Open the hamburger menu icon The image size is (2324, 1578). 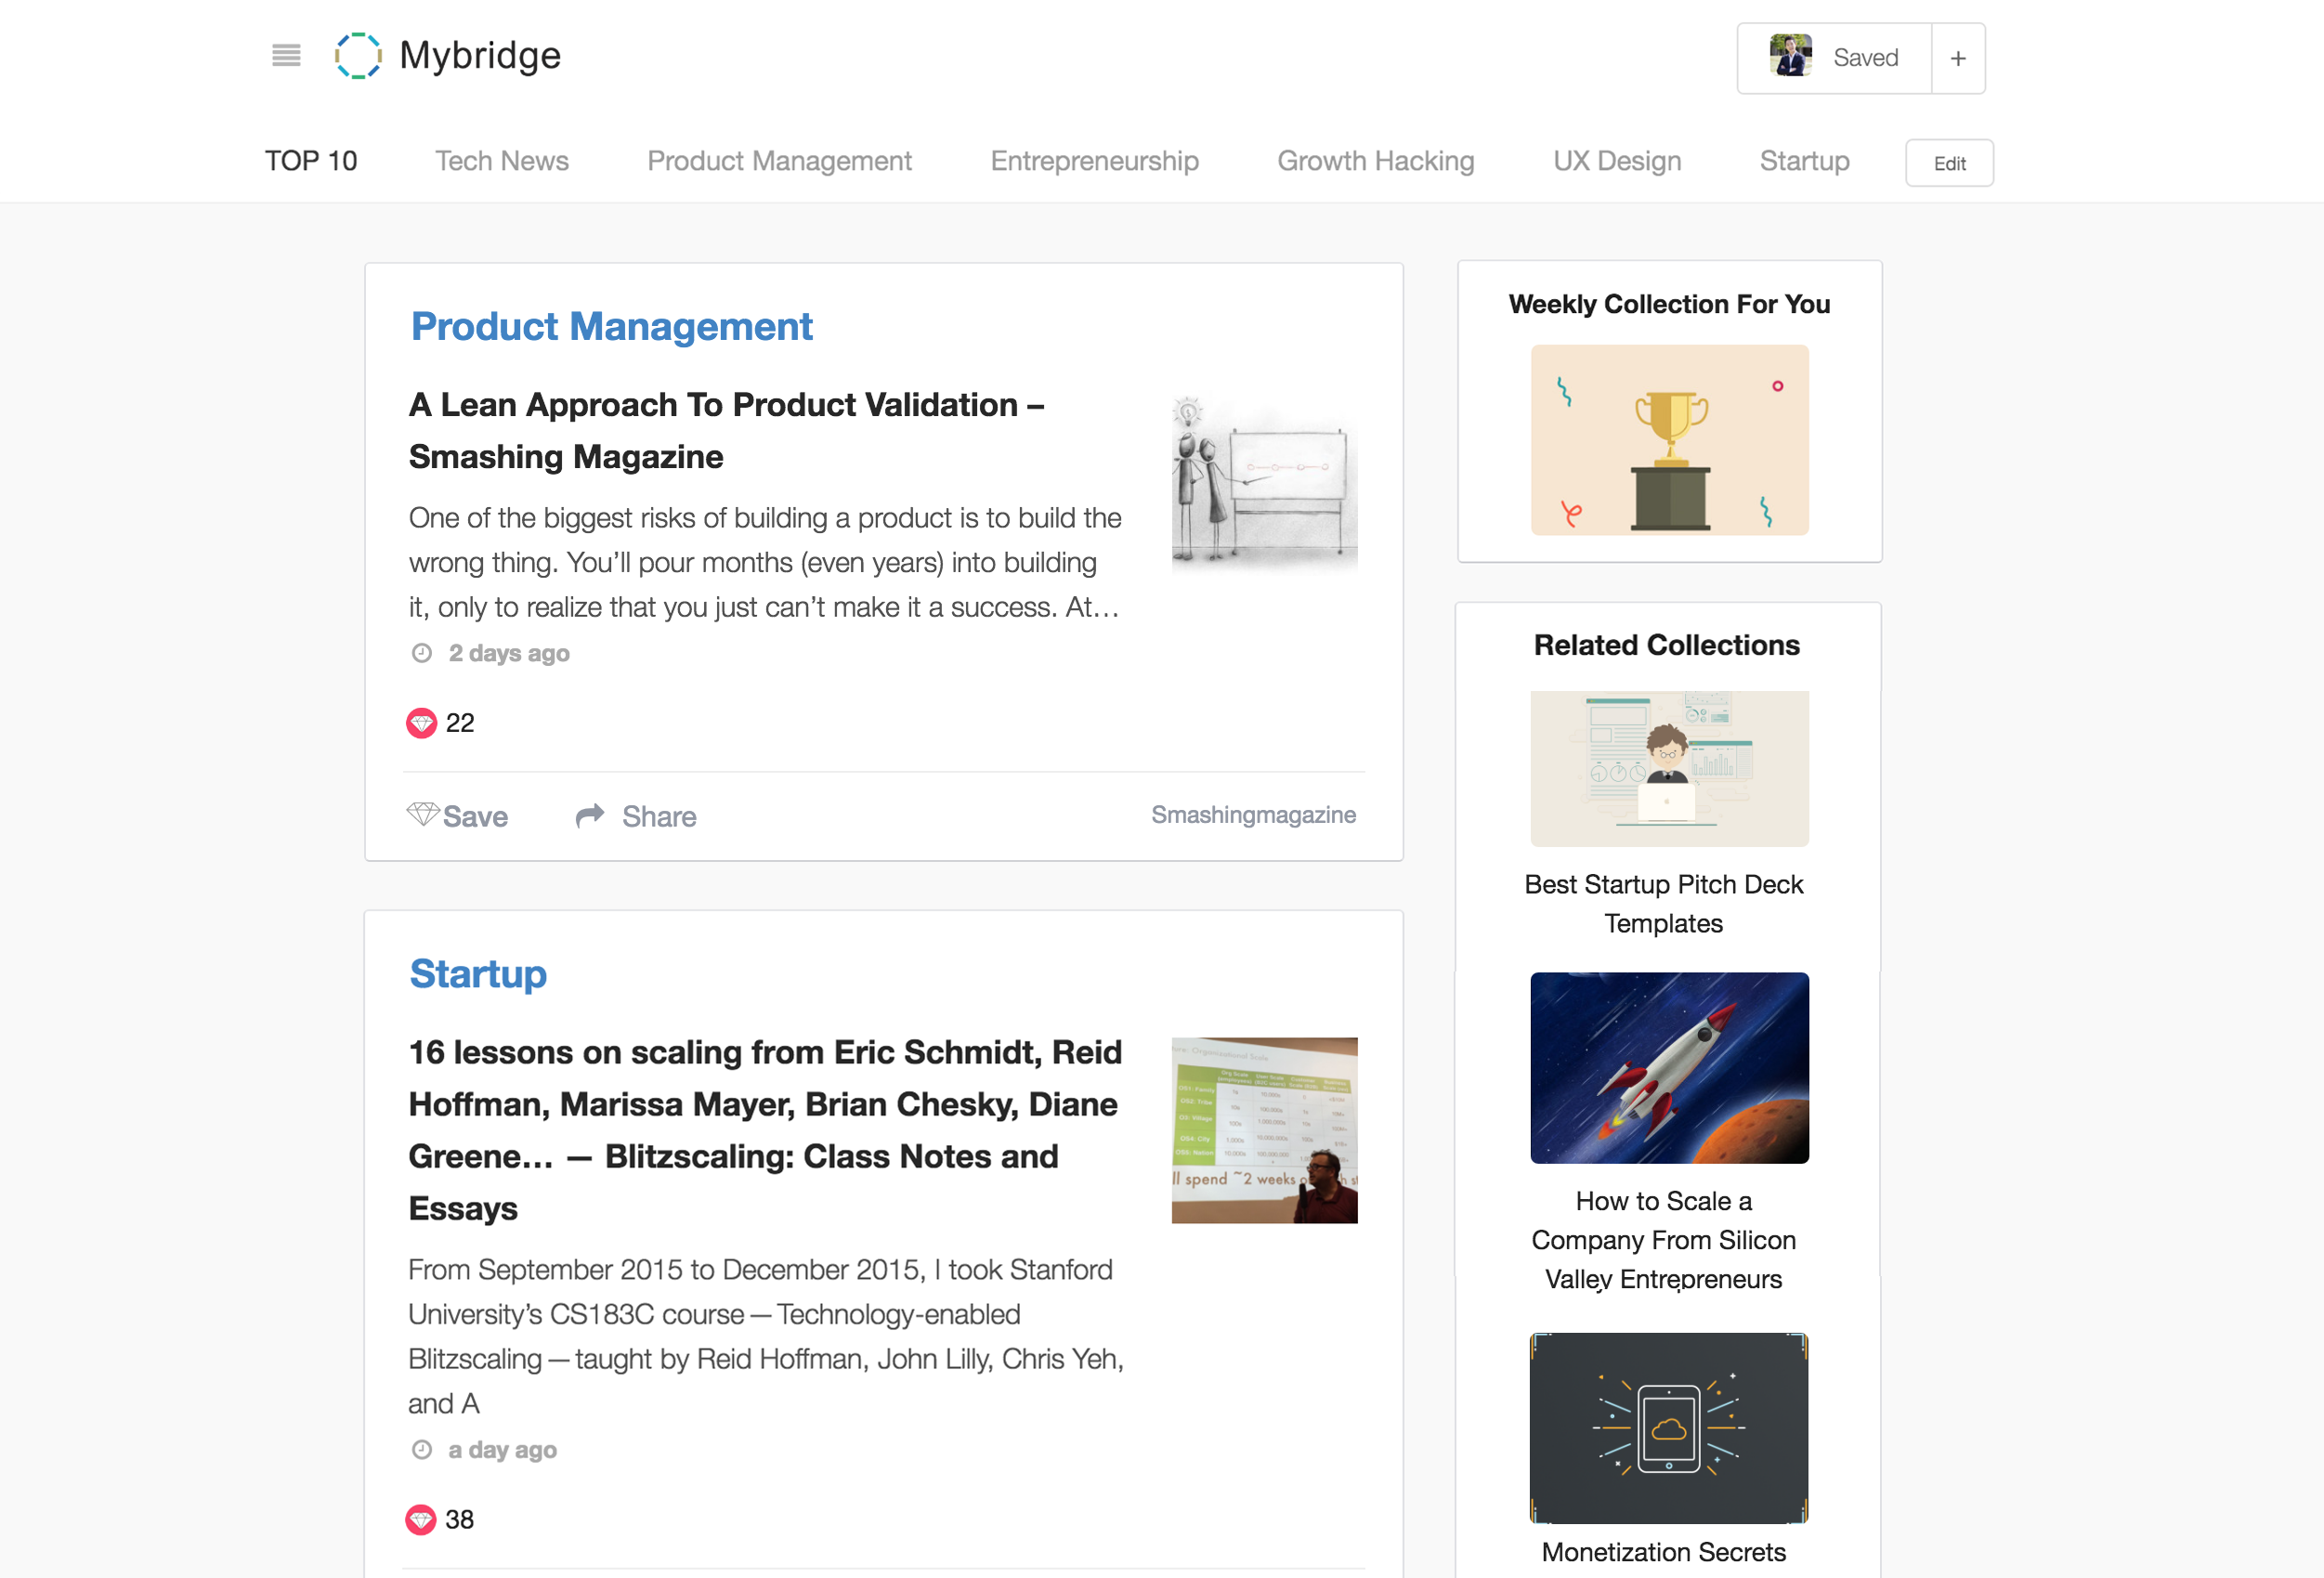[x=286, y=56]
